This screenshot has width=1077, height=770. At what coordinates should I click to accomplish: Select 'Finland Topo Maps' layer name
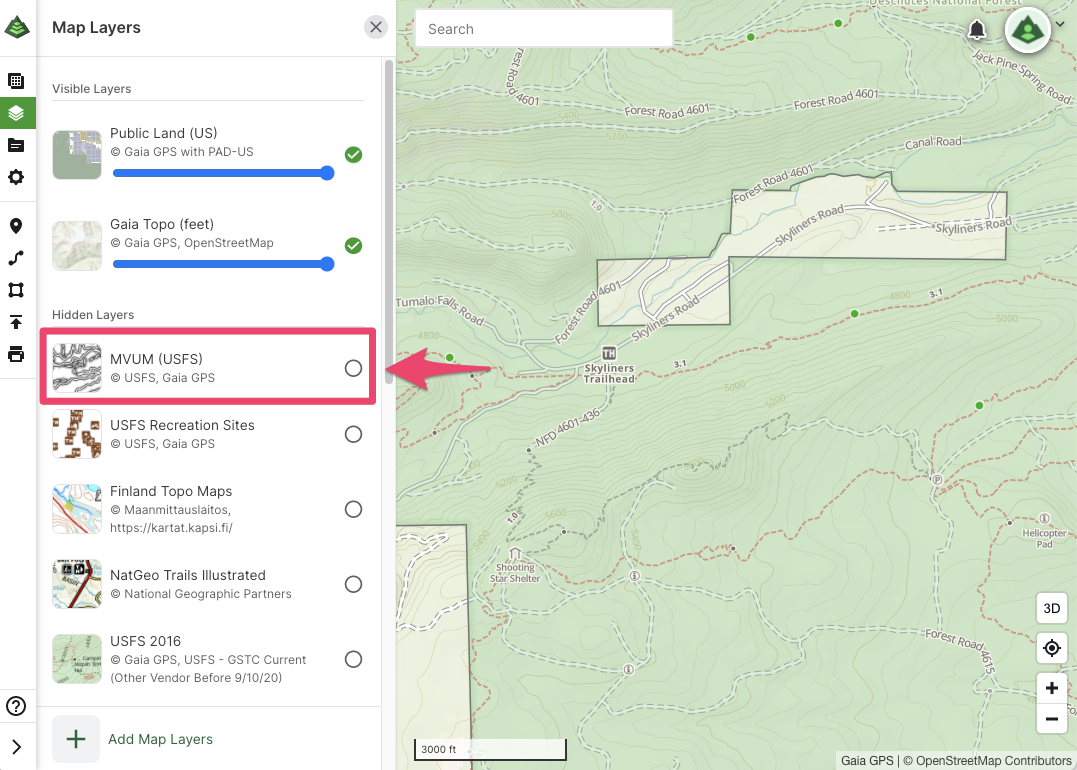[171, 491]
